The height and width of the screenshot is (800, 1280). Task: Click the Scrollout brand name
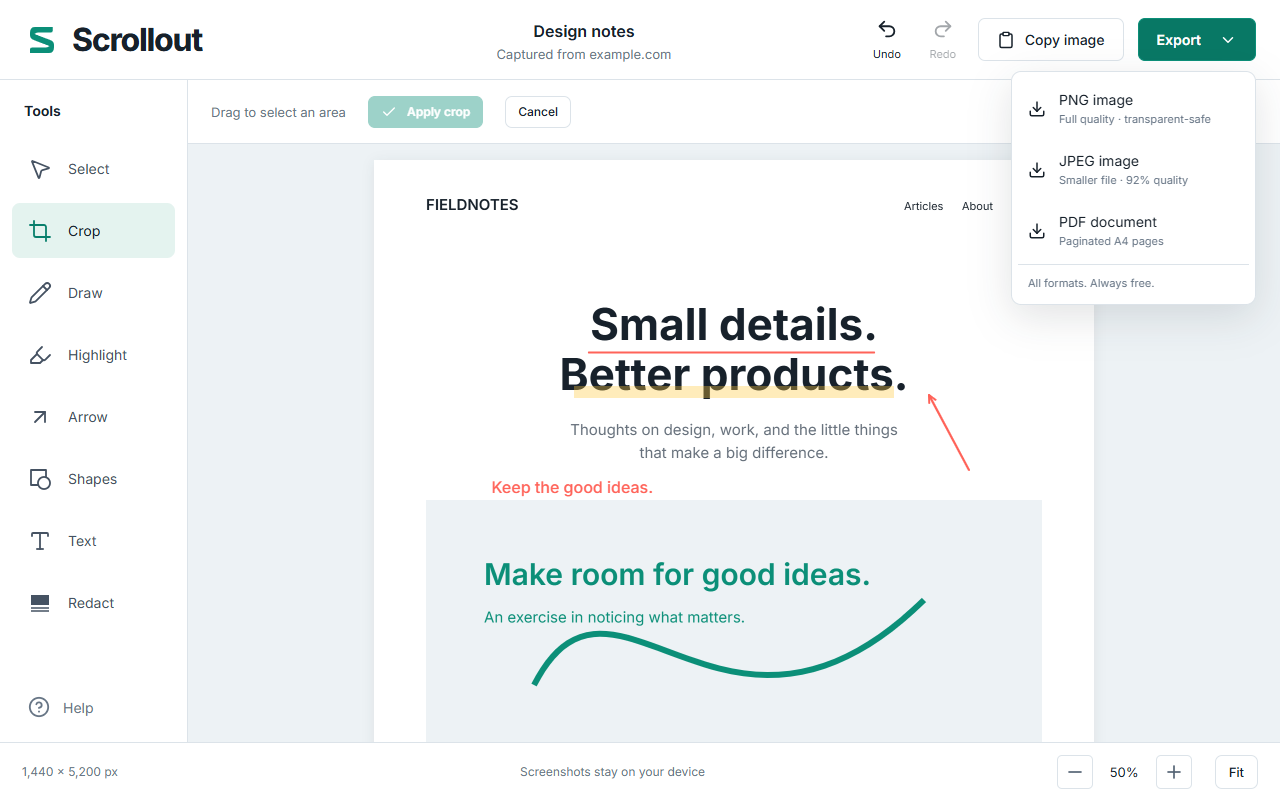point(137,40)
